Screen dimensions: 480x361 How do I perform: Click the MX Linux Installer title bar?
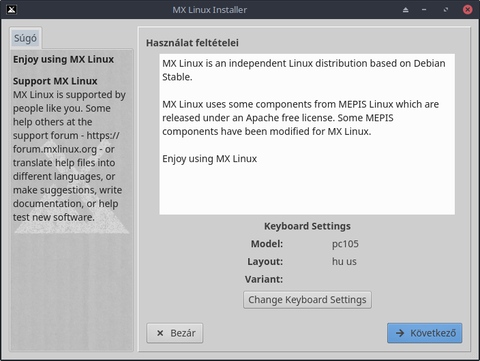[x=210, y=10]
